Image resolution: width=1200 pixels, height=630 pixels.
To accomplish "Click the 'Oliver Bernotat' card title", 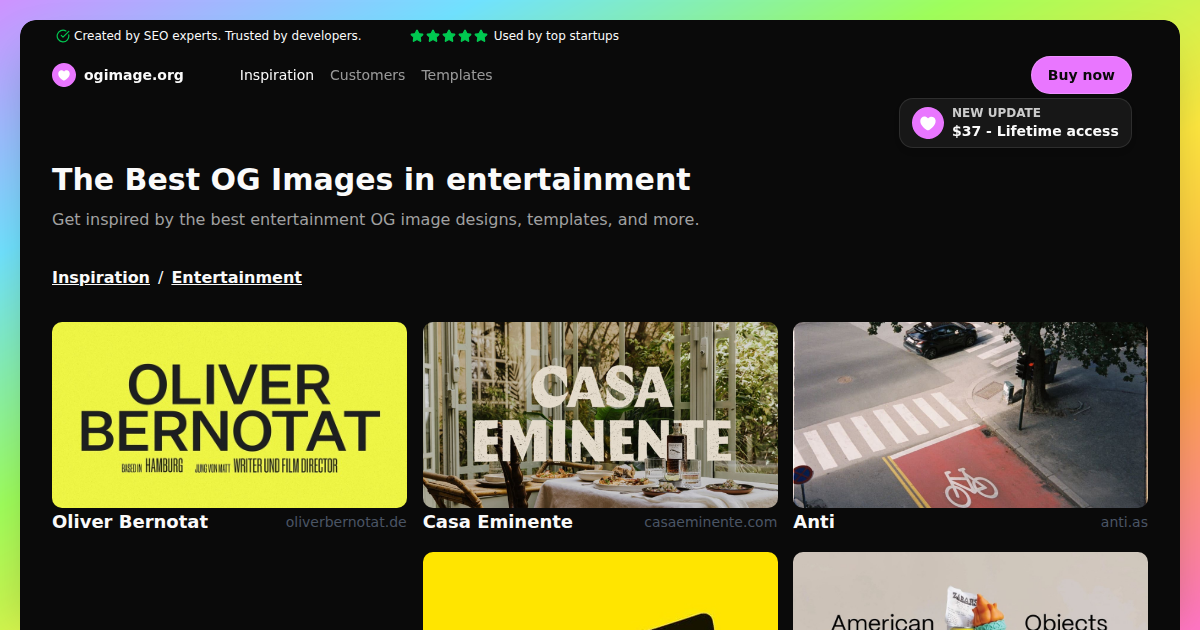I will pyautogui.click(x=130, y=521).
